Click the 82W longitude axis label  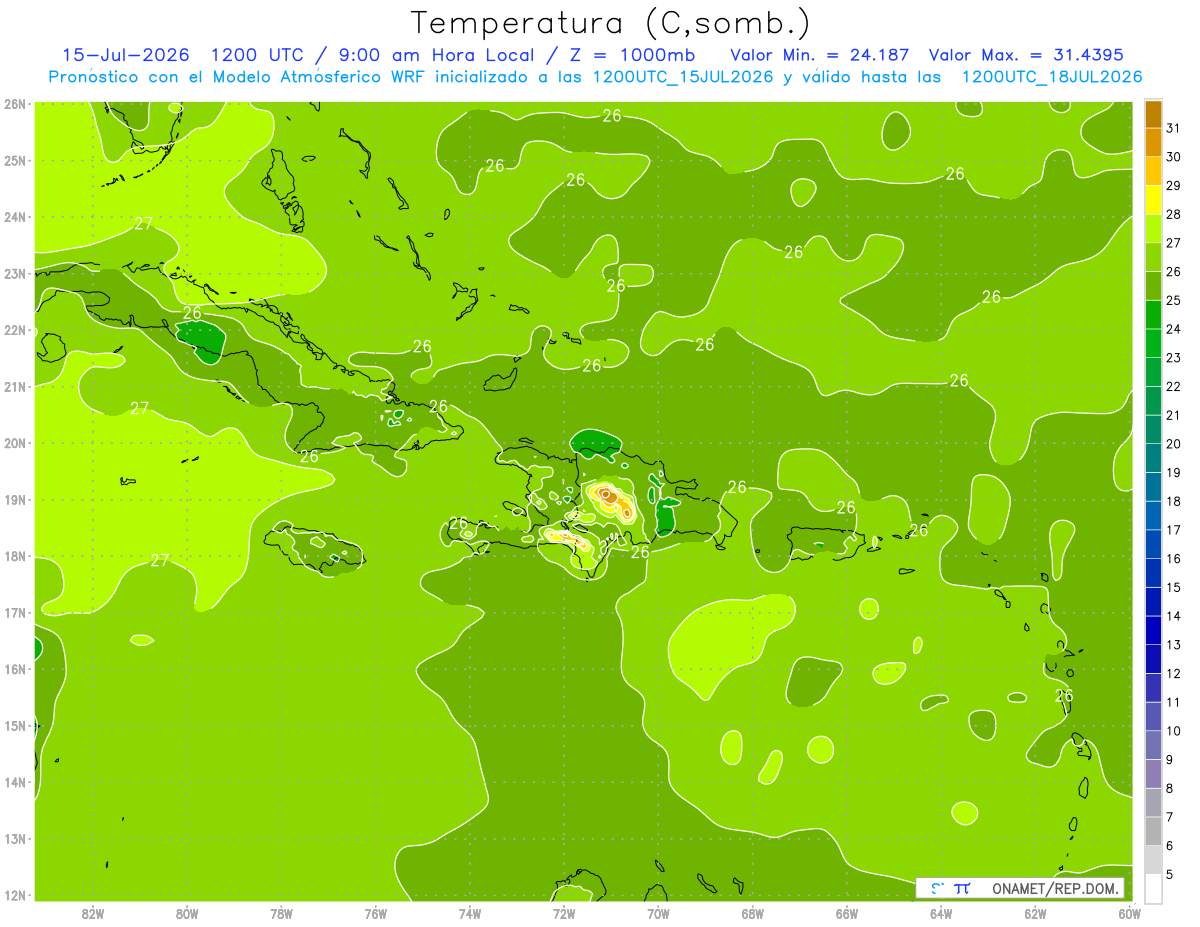(93, 914)
